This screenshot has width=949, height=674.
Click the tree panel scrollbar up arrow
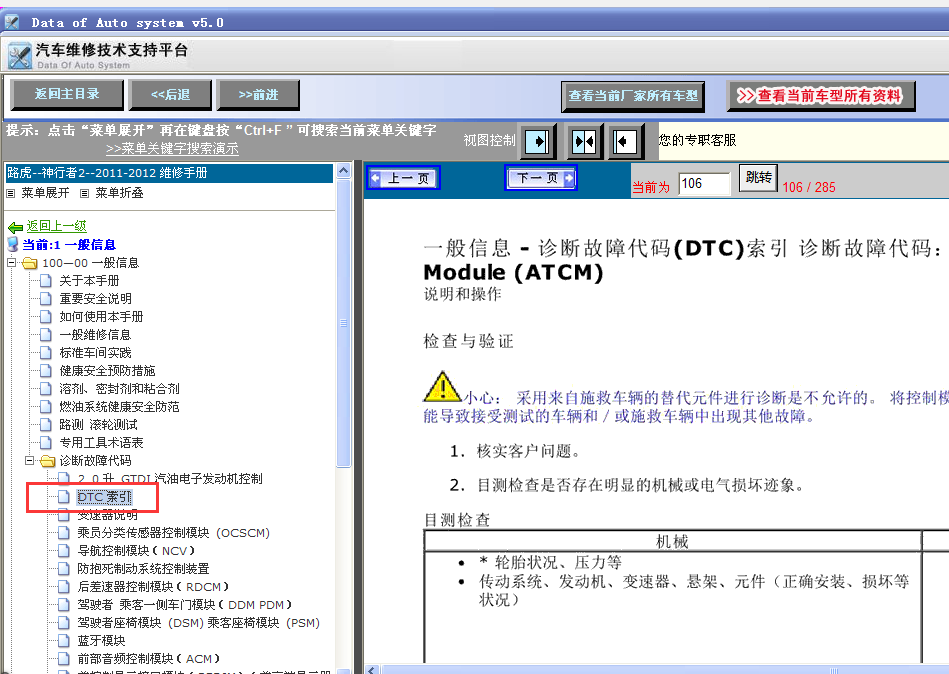[x=343, y=171]
